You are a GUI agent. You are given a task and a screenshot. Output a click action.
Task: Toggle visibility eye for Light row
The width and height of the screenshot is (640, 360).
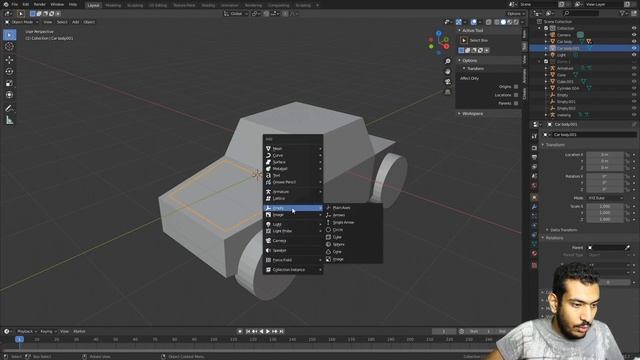tap(634, 55)
